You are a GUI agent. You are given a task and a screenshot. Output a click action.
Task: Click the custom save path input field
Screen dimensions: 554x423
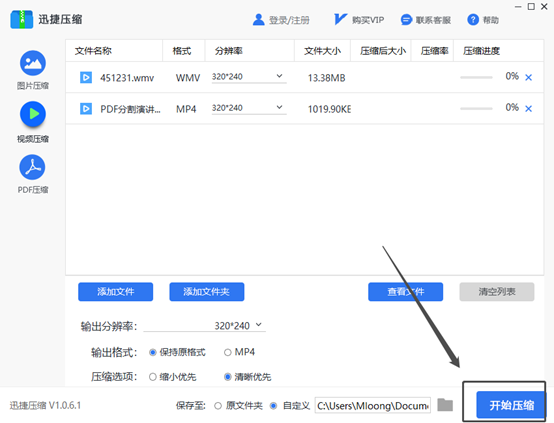(x=373, y=405)
